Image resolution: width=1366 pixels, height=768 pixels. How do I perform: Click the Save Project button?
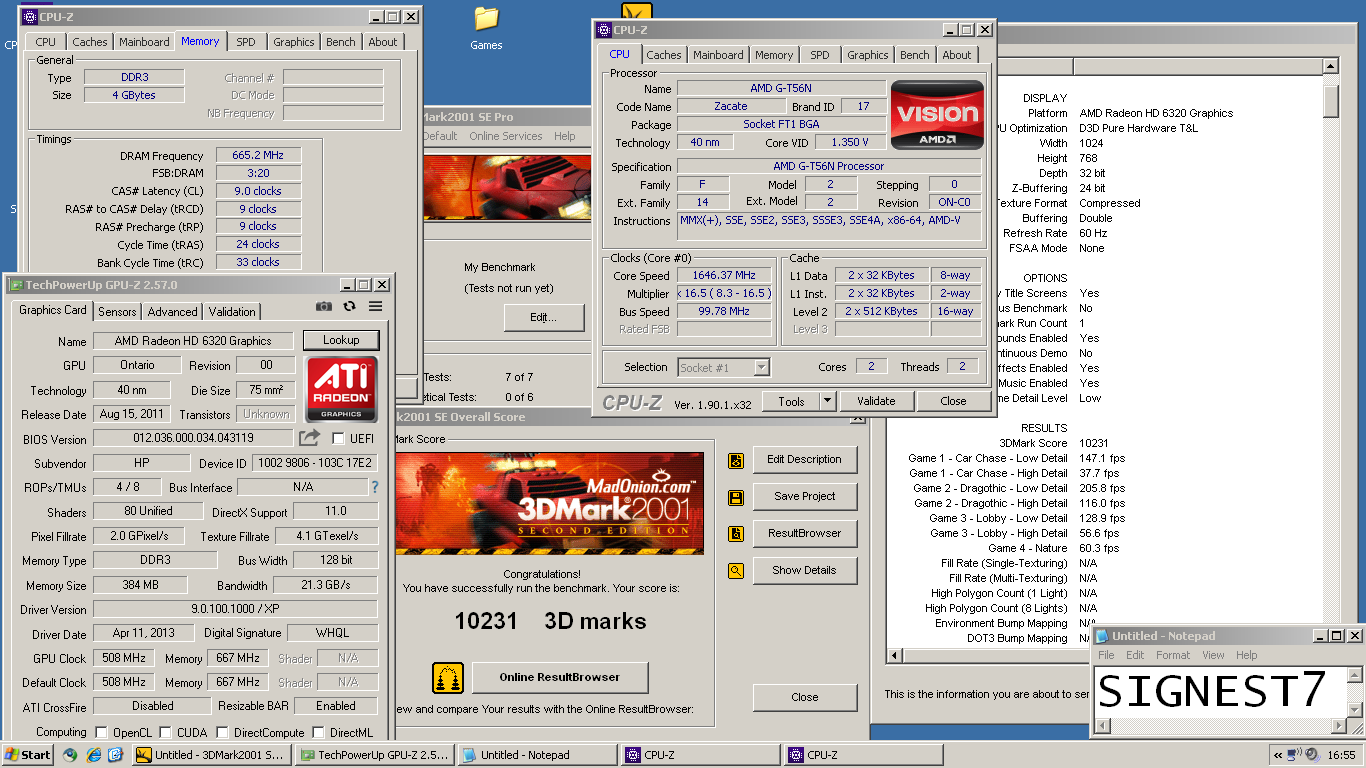(x=804, y=497)
